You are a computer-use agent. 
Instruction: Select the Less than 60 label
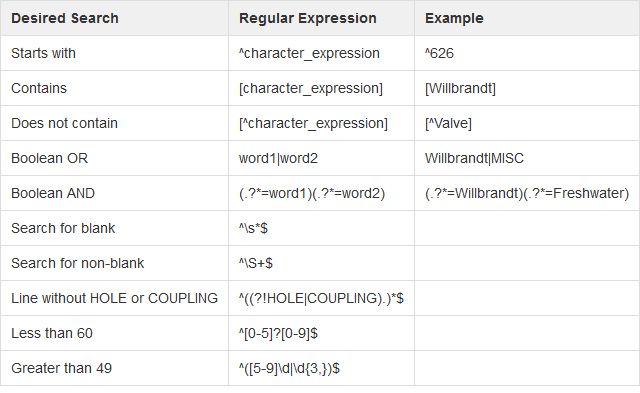tap(52, 333)
